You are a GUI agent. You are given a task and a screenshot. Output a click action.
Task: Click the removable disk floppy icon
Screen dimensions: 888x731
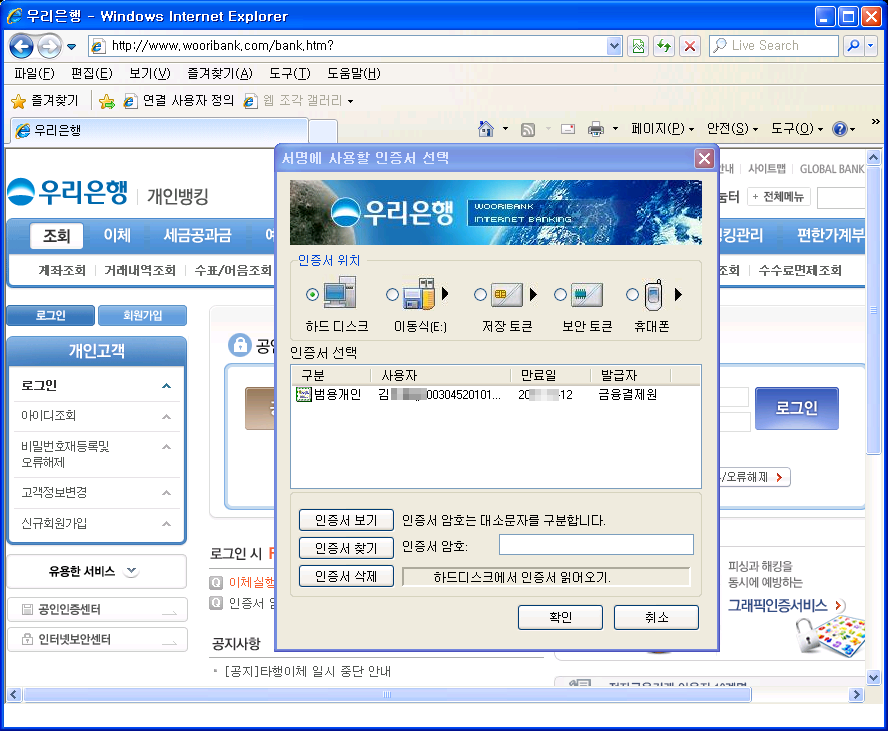tap(419, 293)
